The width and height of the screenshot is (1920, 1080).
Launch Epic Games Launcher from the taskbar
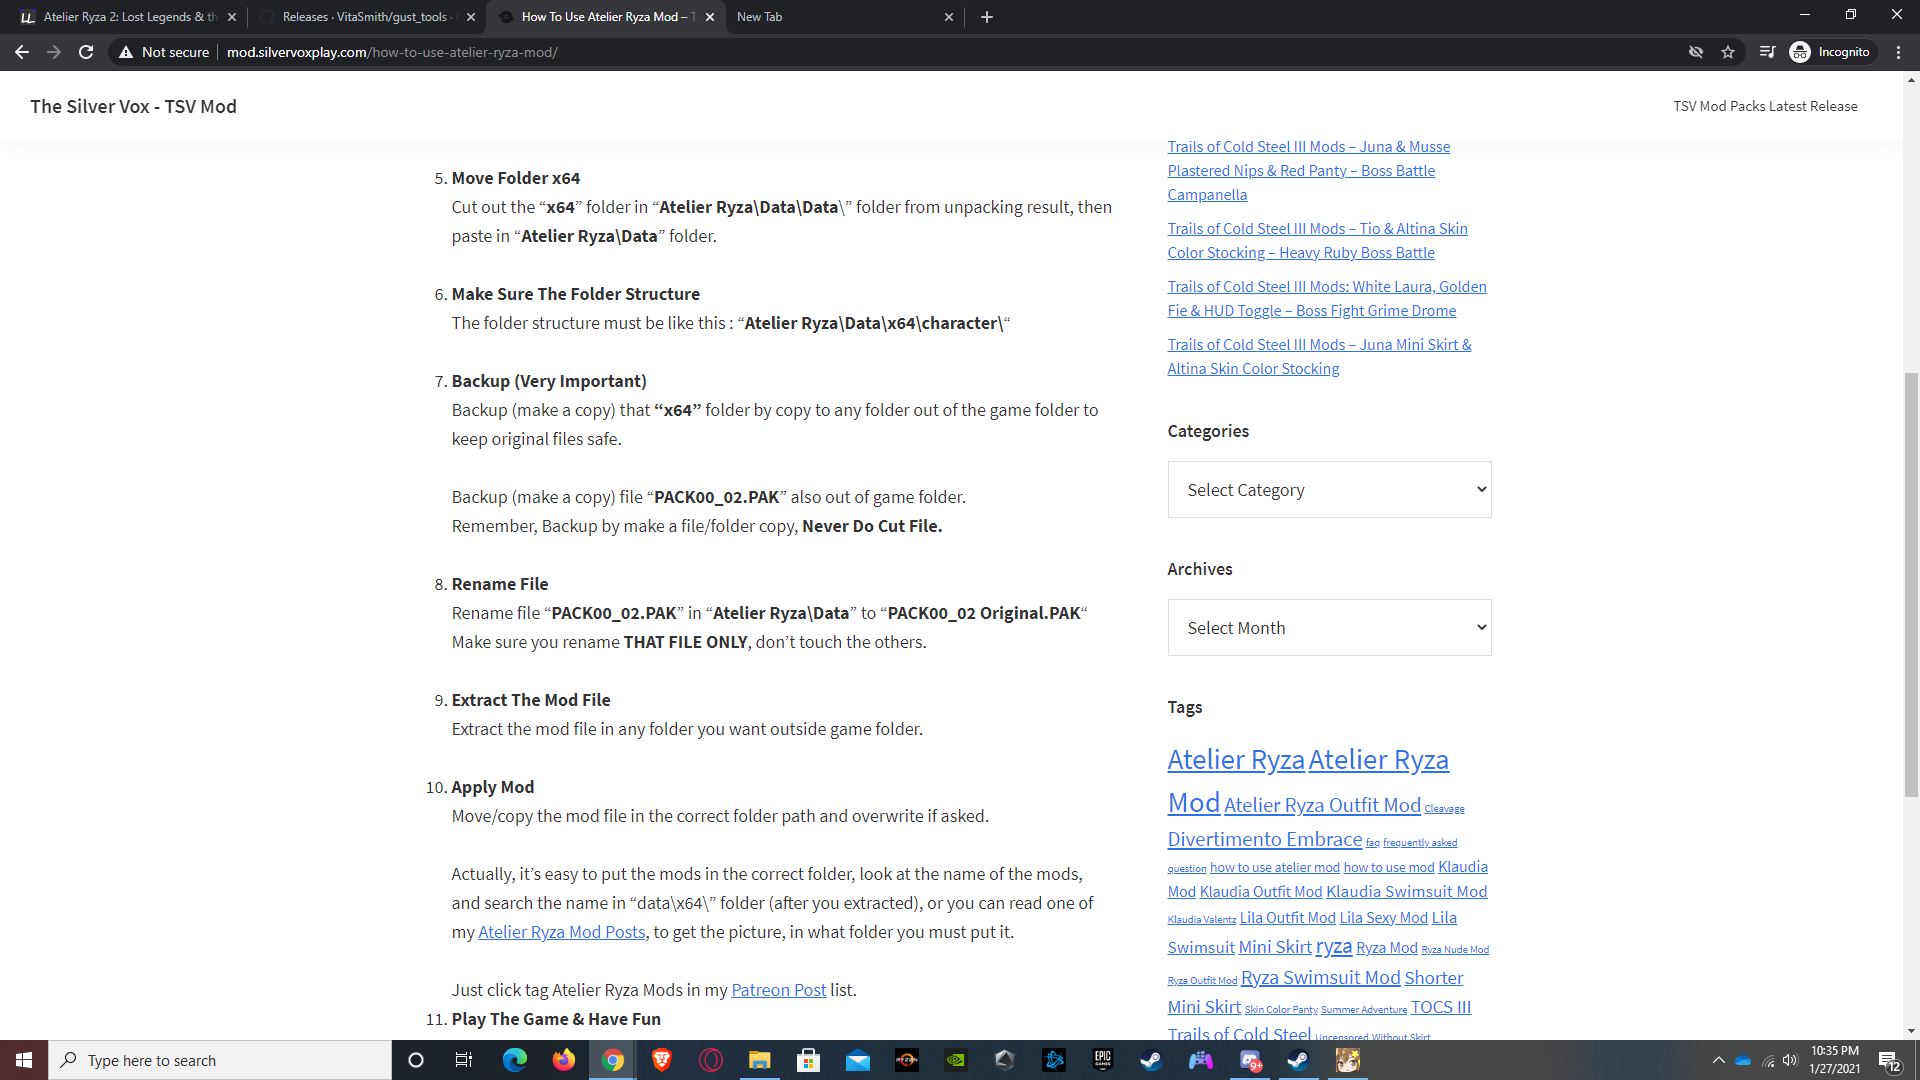(x=1102, y=1060)
